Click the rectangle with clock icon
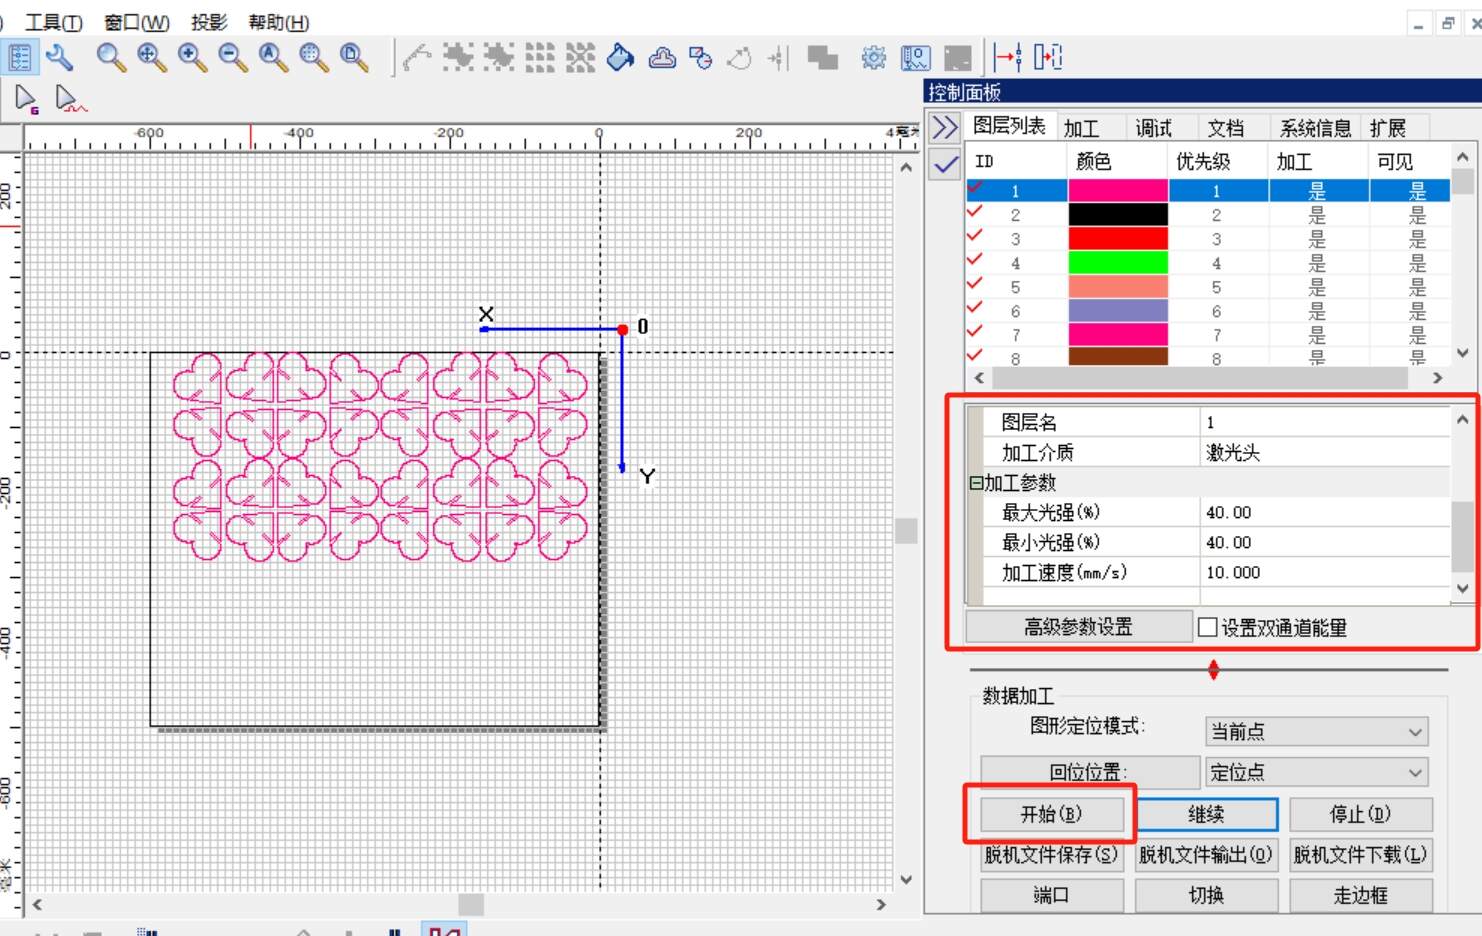The height and width of the screenshot is (936, 1482). tap(701, 58)
